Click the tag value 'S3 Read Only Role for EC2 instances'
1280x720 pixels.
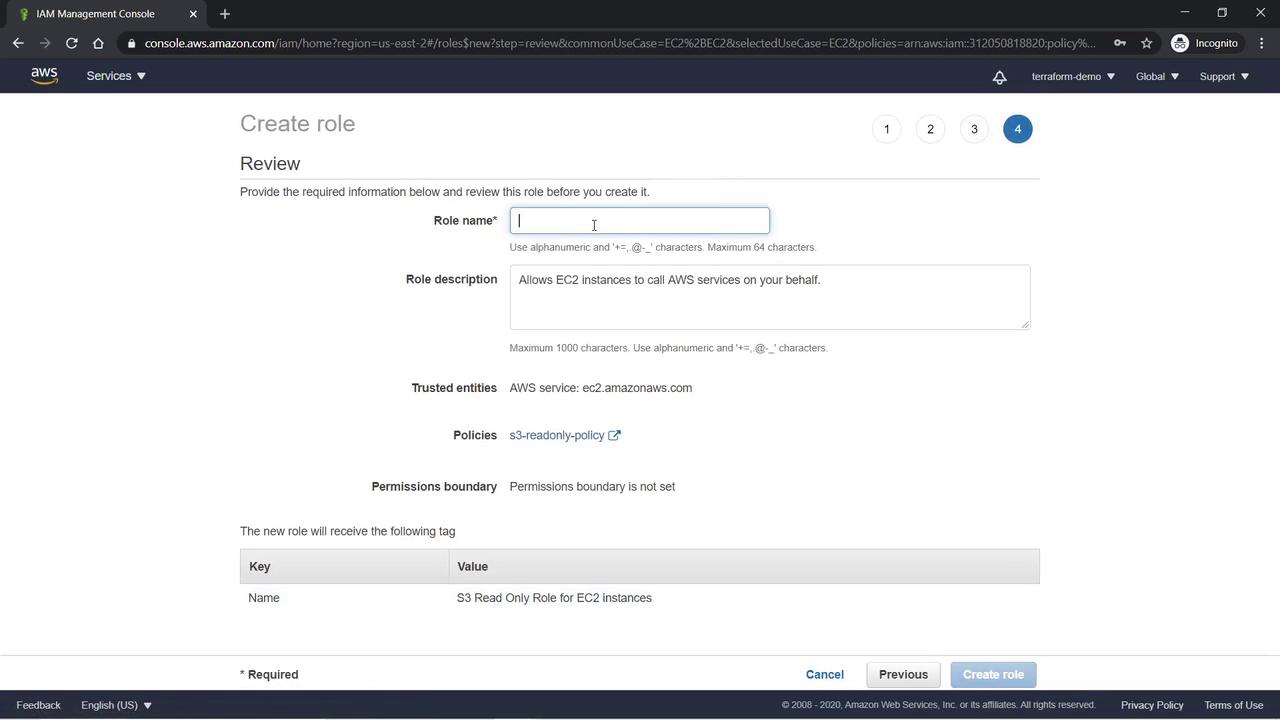pyautogui.click(x=554, y=598)
